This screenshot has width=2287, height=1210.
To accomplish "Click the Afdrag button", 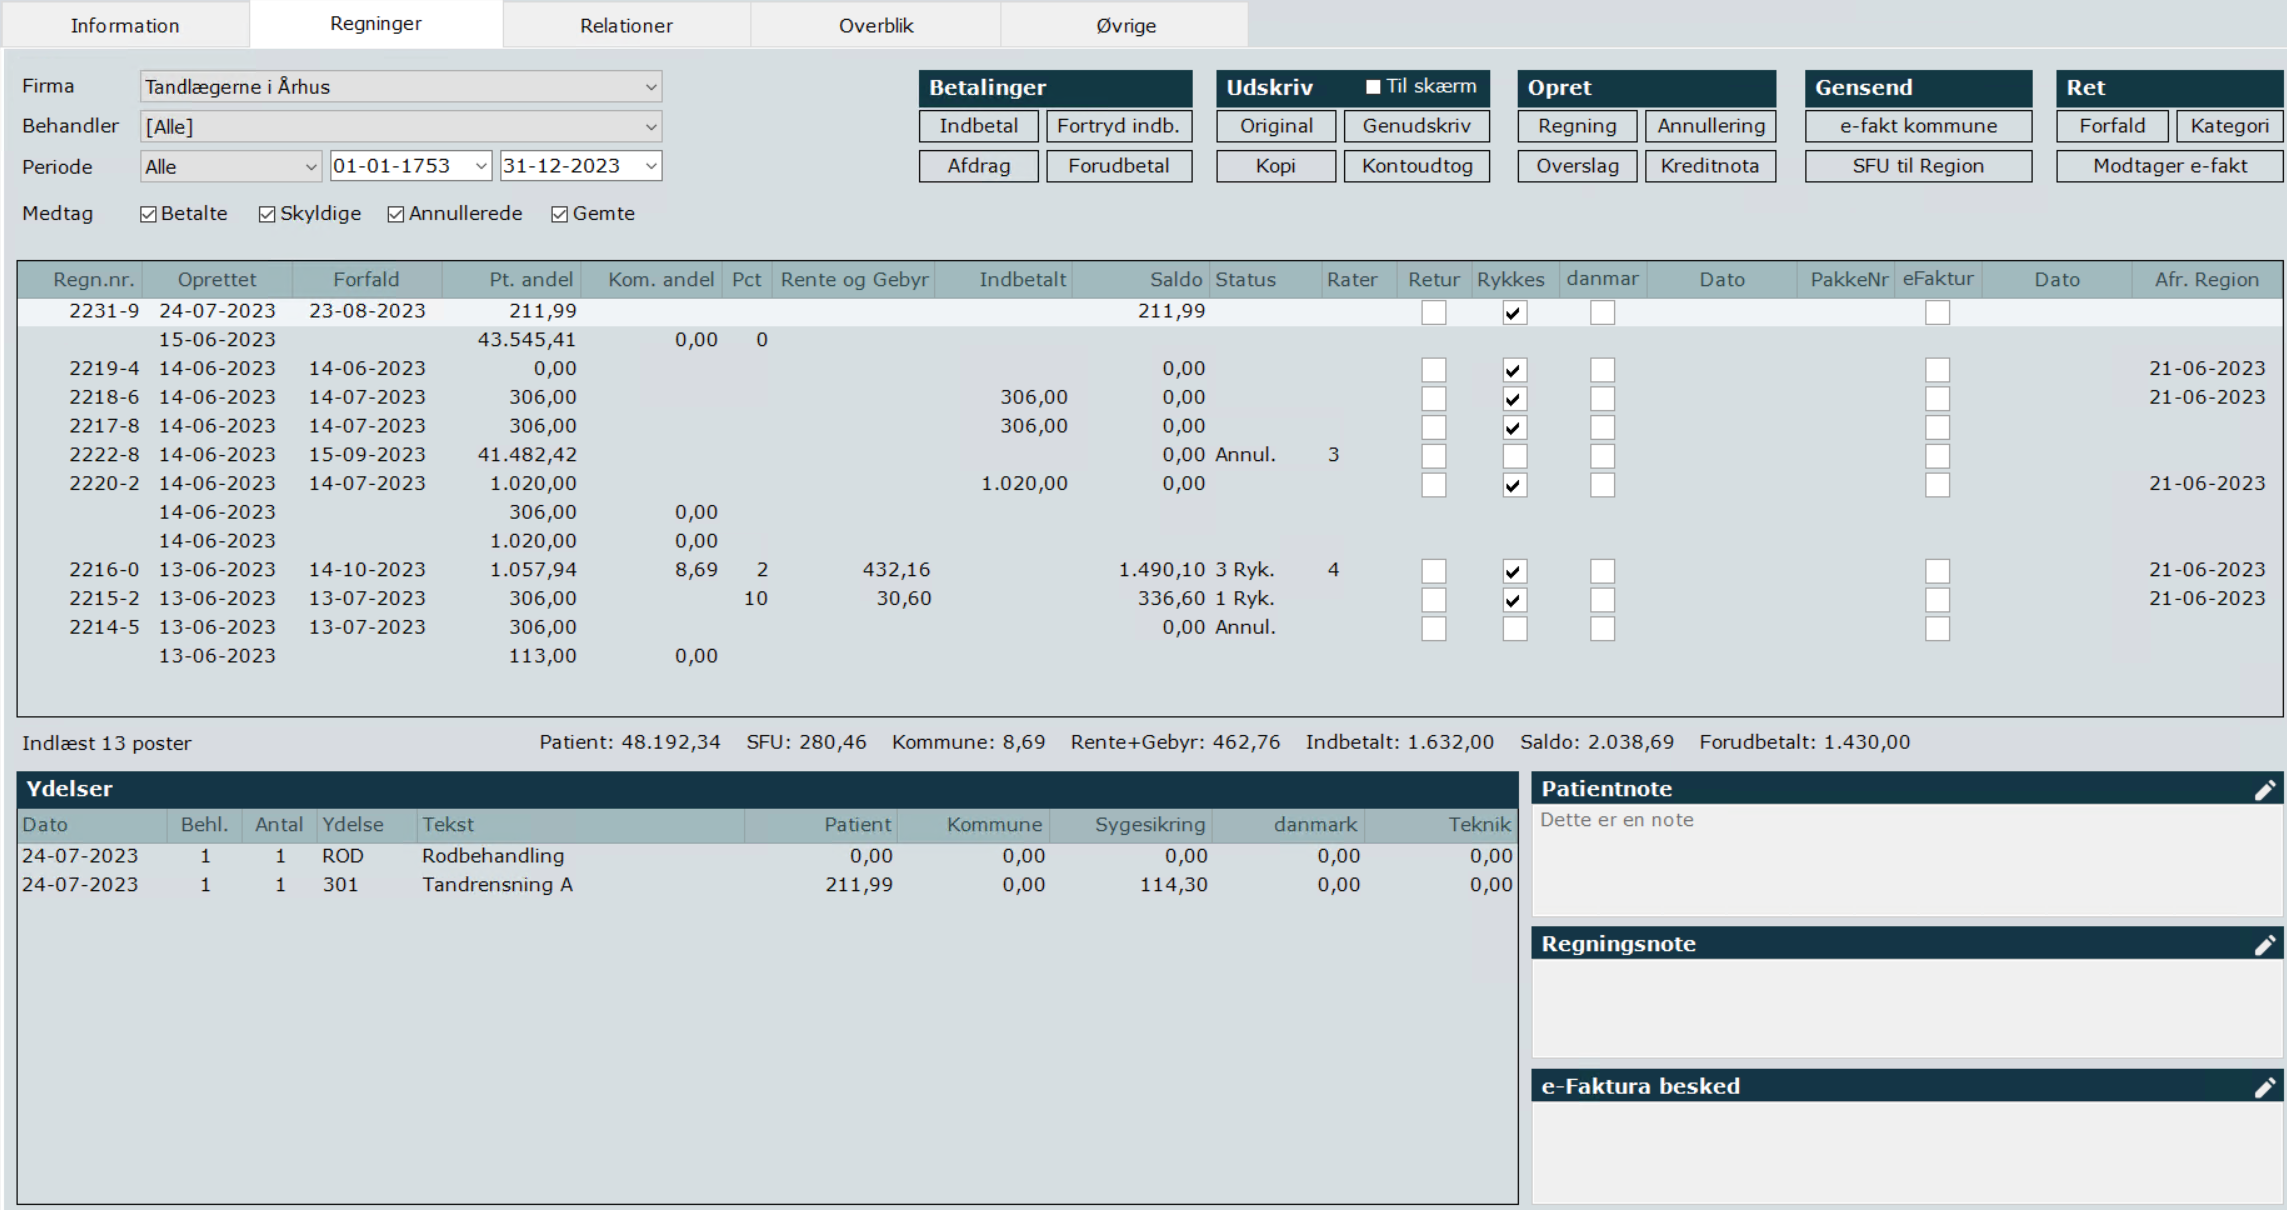I will tap(979, 166).
